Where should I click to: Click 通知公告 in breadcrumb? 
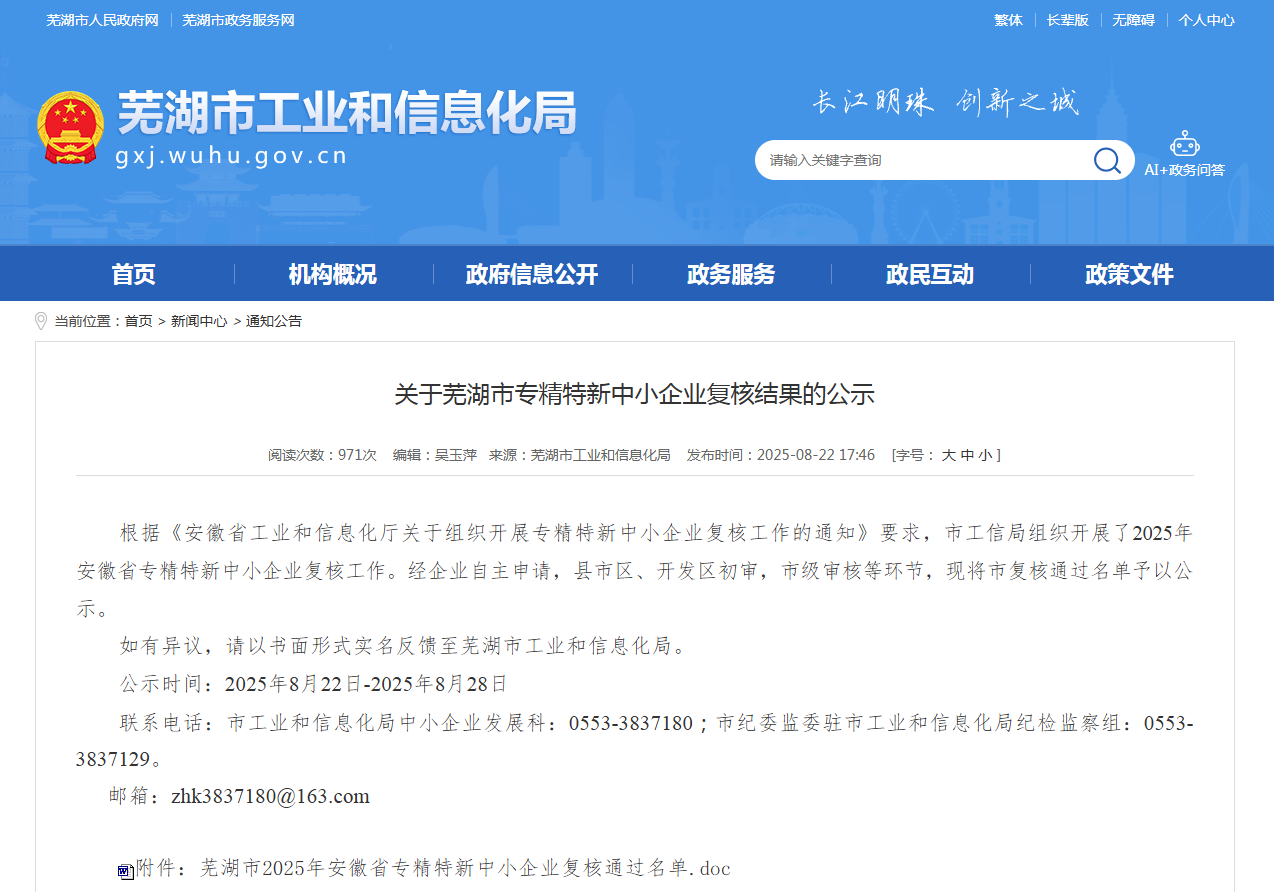click(274, 321)
